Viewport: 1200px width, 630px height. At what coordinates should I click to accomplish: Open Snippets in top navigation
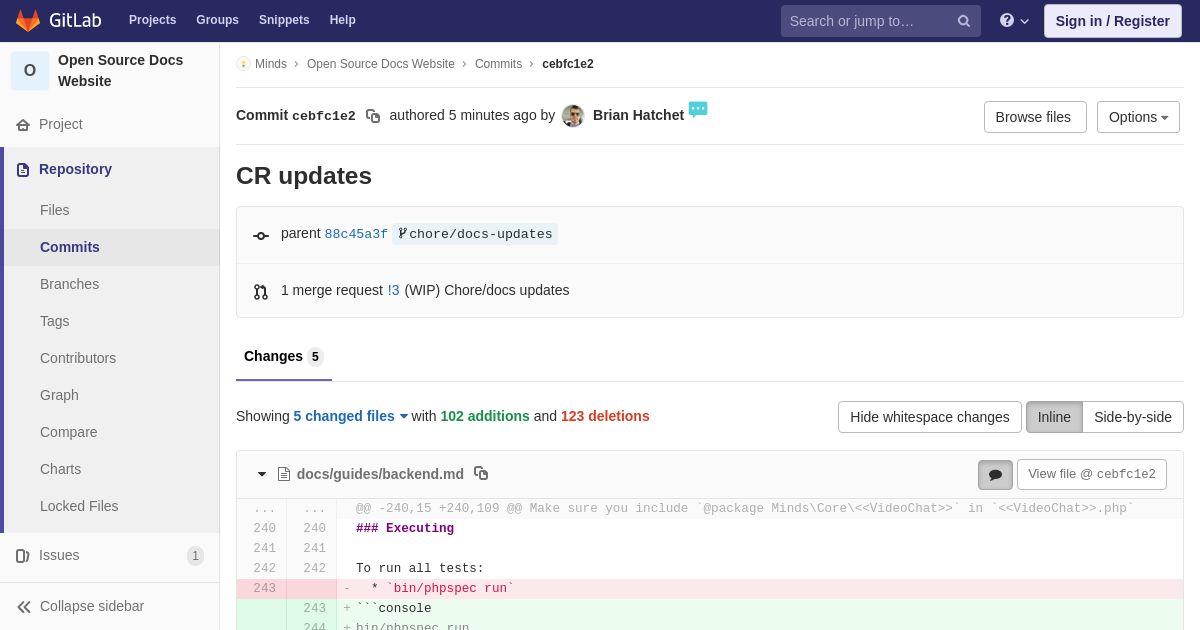point(284,20)
